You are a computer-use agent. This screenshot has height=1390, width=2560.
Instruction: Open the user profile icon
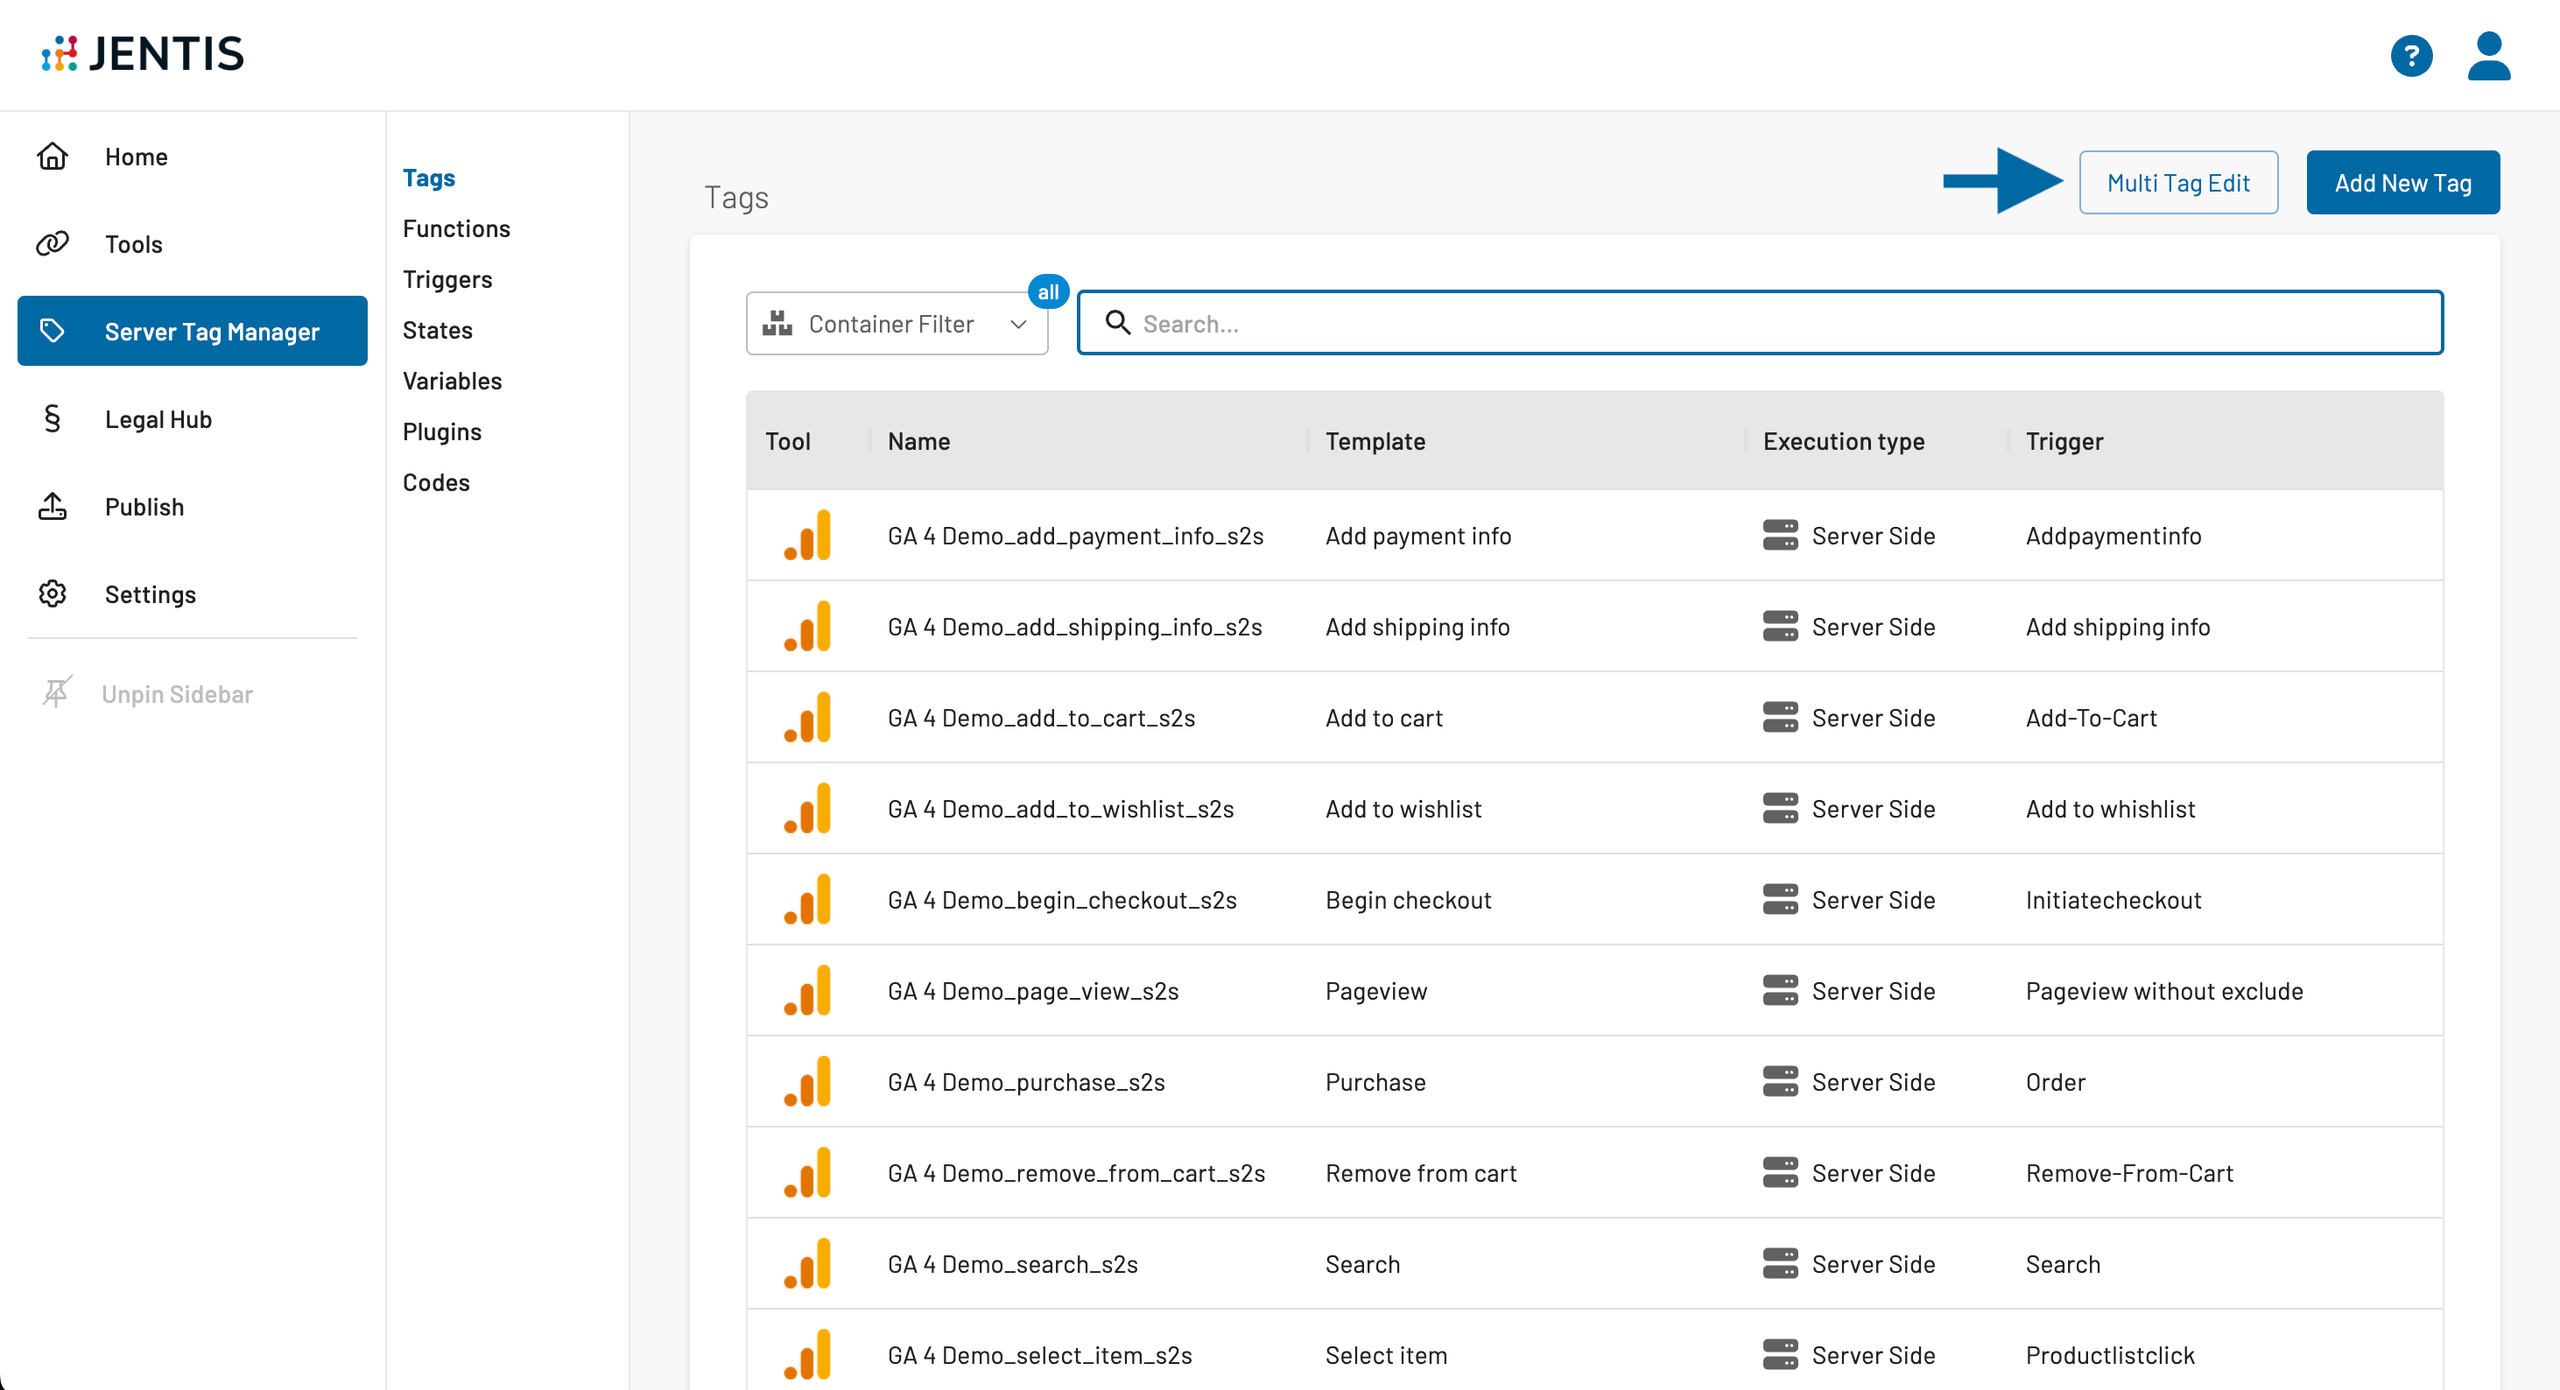(x=2488, y=56)
